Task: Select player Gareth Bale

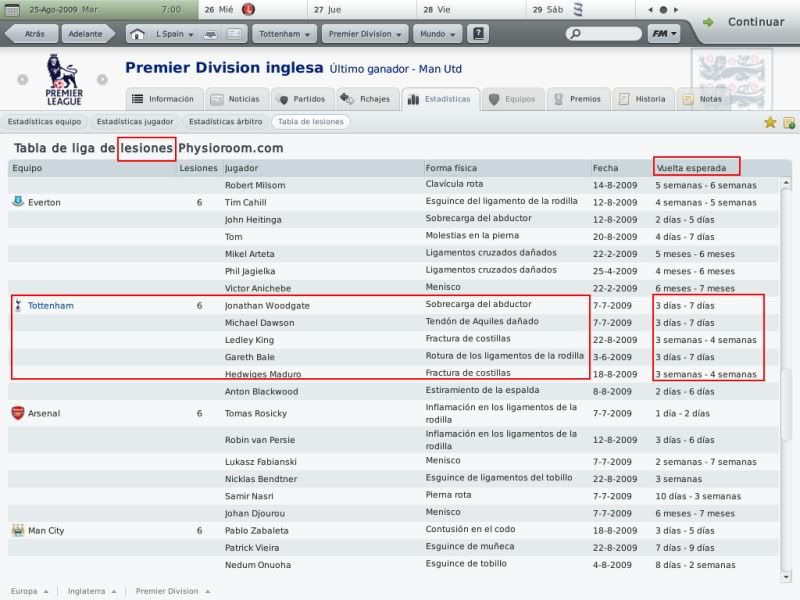Action: 249,357
